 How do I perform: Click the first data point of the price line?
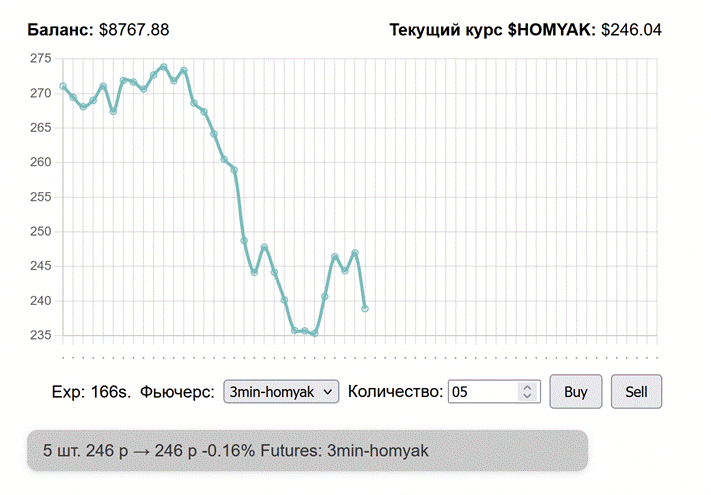tap(63, 86)
